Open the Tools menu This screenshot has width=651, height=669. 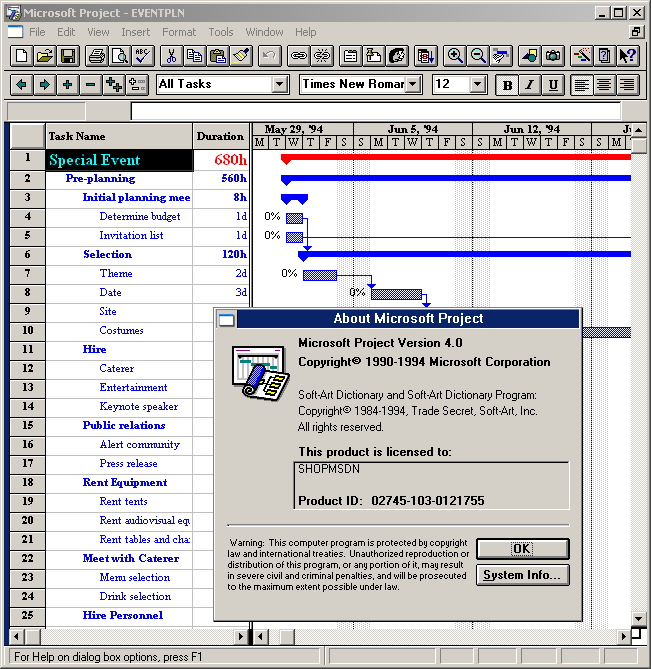click(x=221, y=32)
